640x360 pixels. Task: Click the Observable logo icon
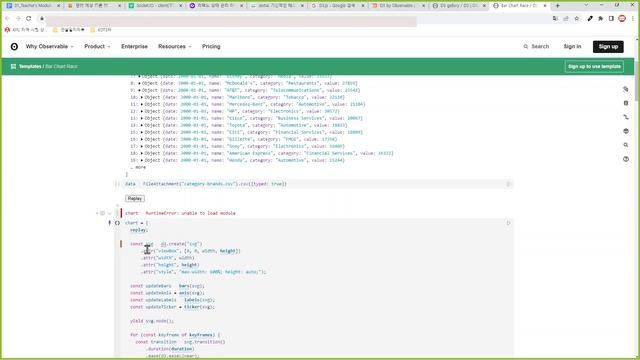14,47
